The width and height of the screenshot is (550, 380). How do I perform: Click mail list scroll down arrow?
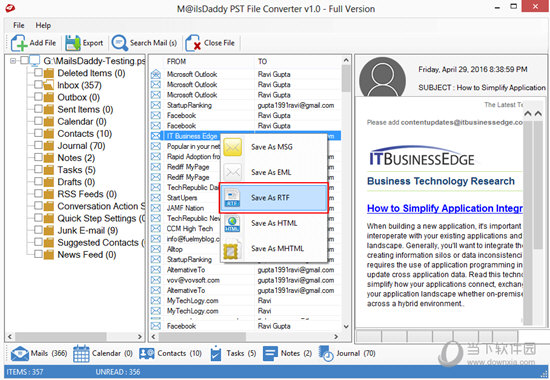click(x=346, y=327)
